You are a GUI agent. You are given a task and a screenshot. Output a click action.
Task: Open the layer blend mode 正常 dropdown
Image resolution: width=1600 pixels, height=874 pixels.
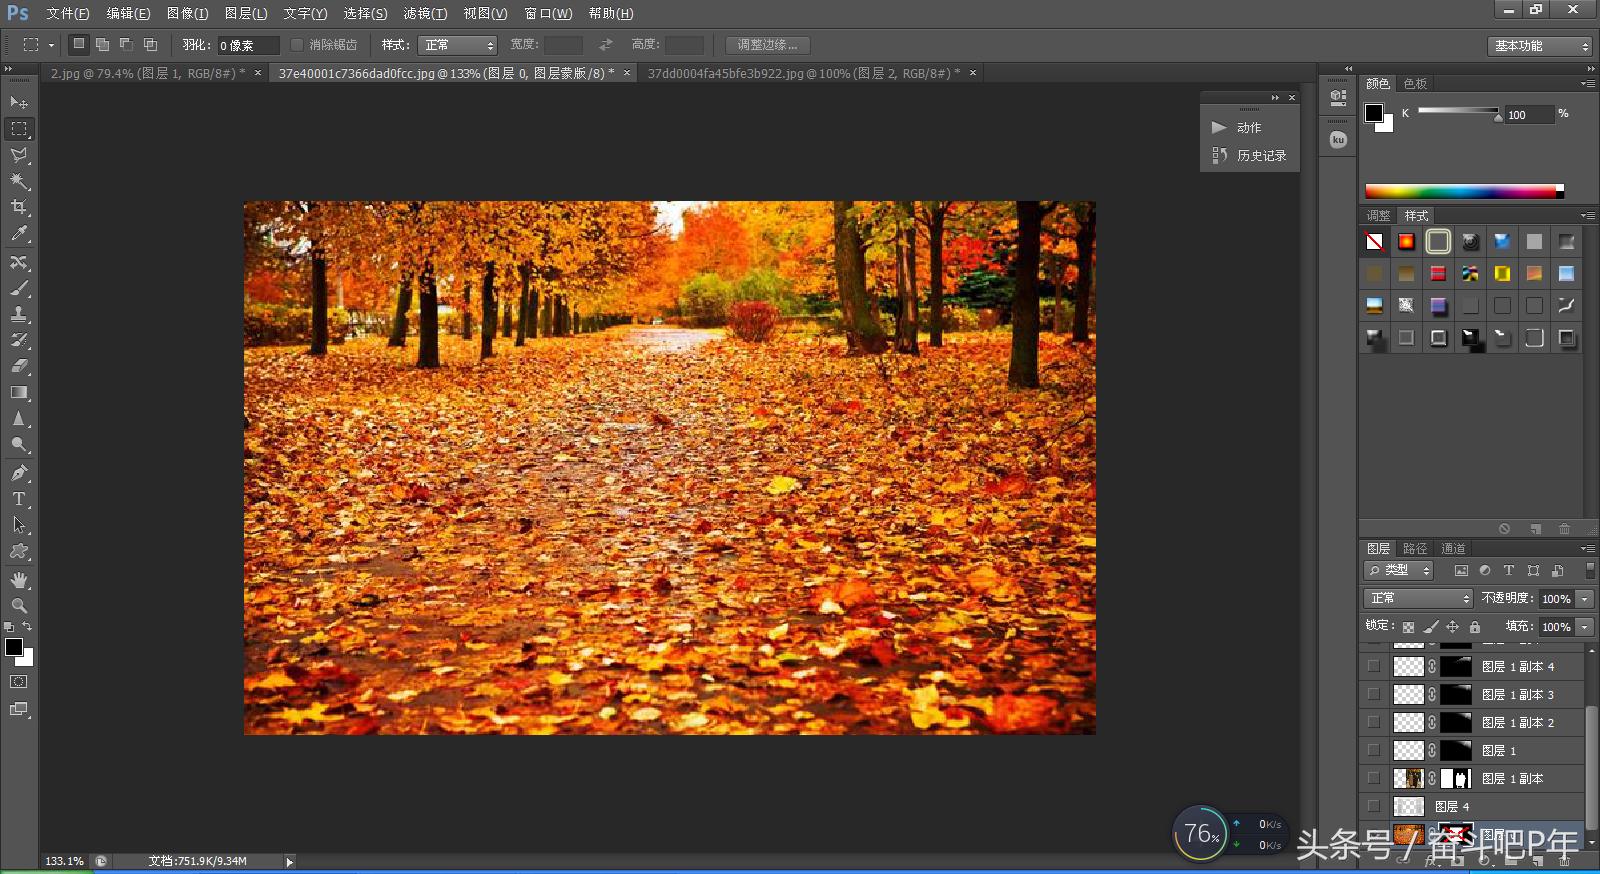[1418, 598]
